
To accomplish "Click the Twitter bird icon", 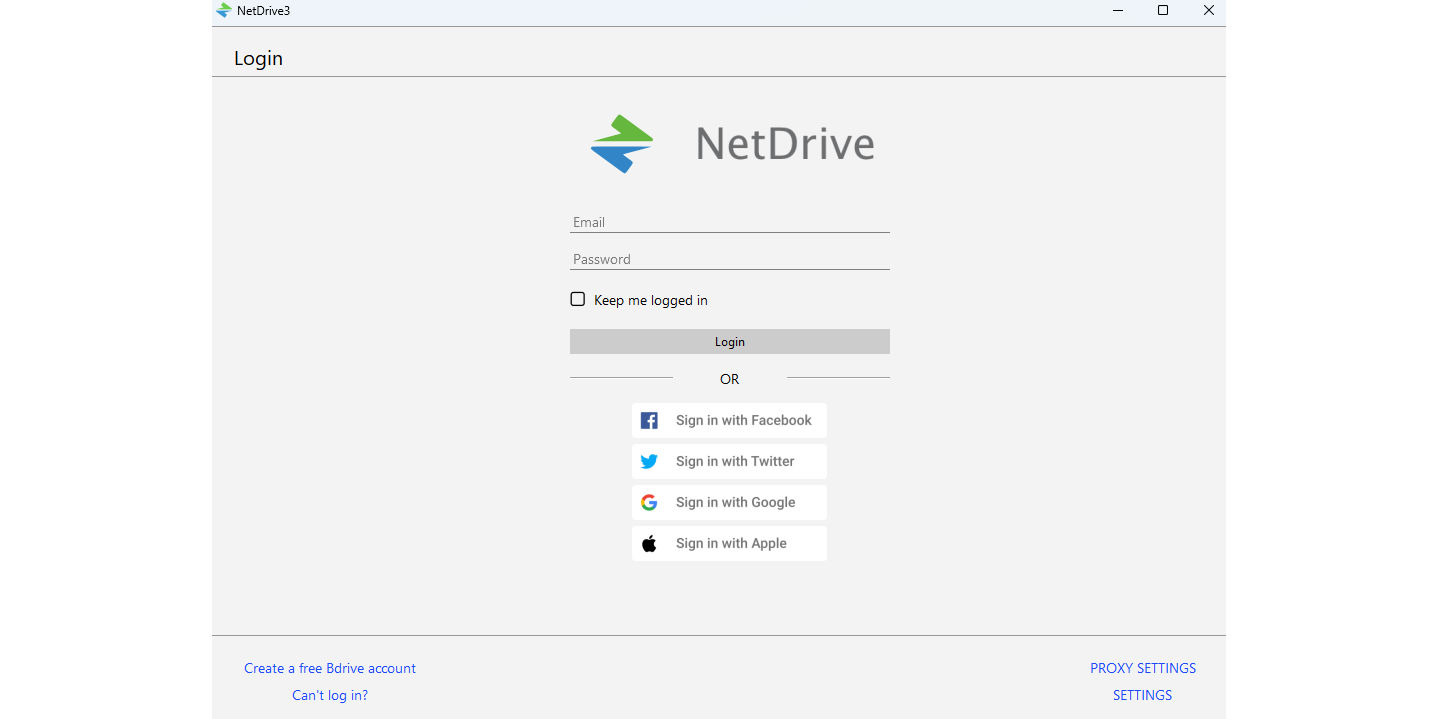I will coord(649,461).
